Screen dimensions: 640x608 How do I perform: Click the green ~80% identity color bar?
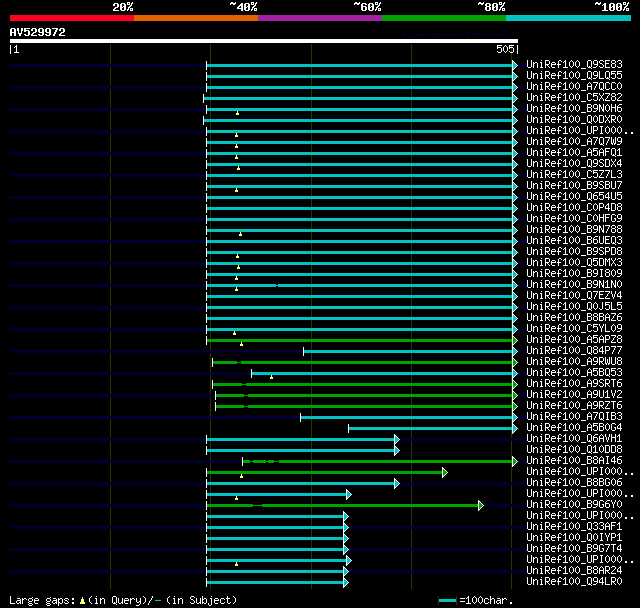point(444,18)
